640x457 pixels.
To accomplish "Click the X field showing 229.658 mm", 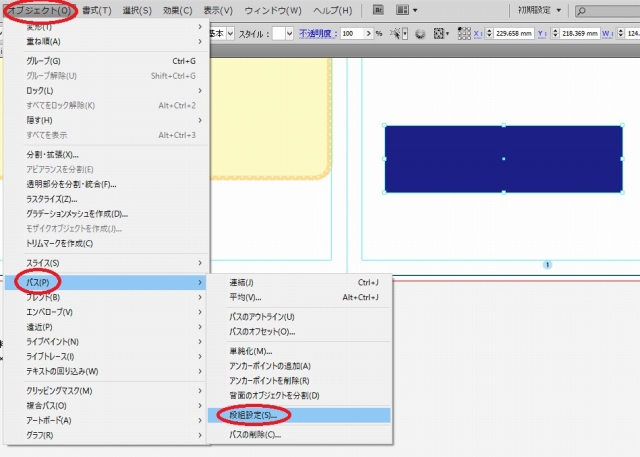I will (x=513, y=33).
